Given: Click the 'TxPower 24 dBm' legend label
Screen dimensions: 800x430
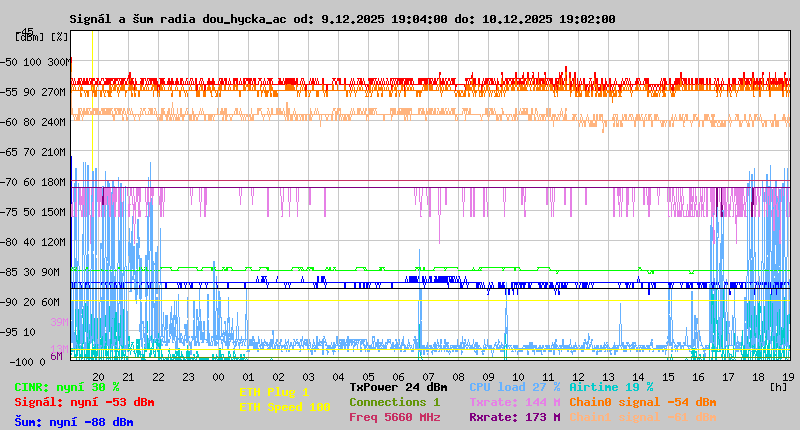Looking at the screenshot, I should tap(398, 387).
